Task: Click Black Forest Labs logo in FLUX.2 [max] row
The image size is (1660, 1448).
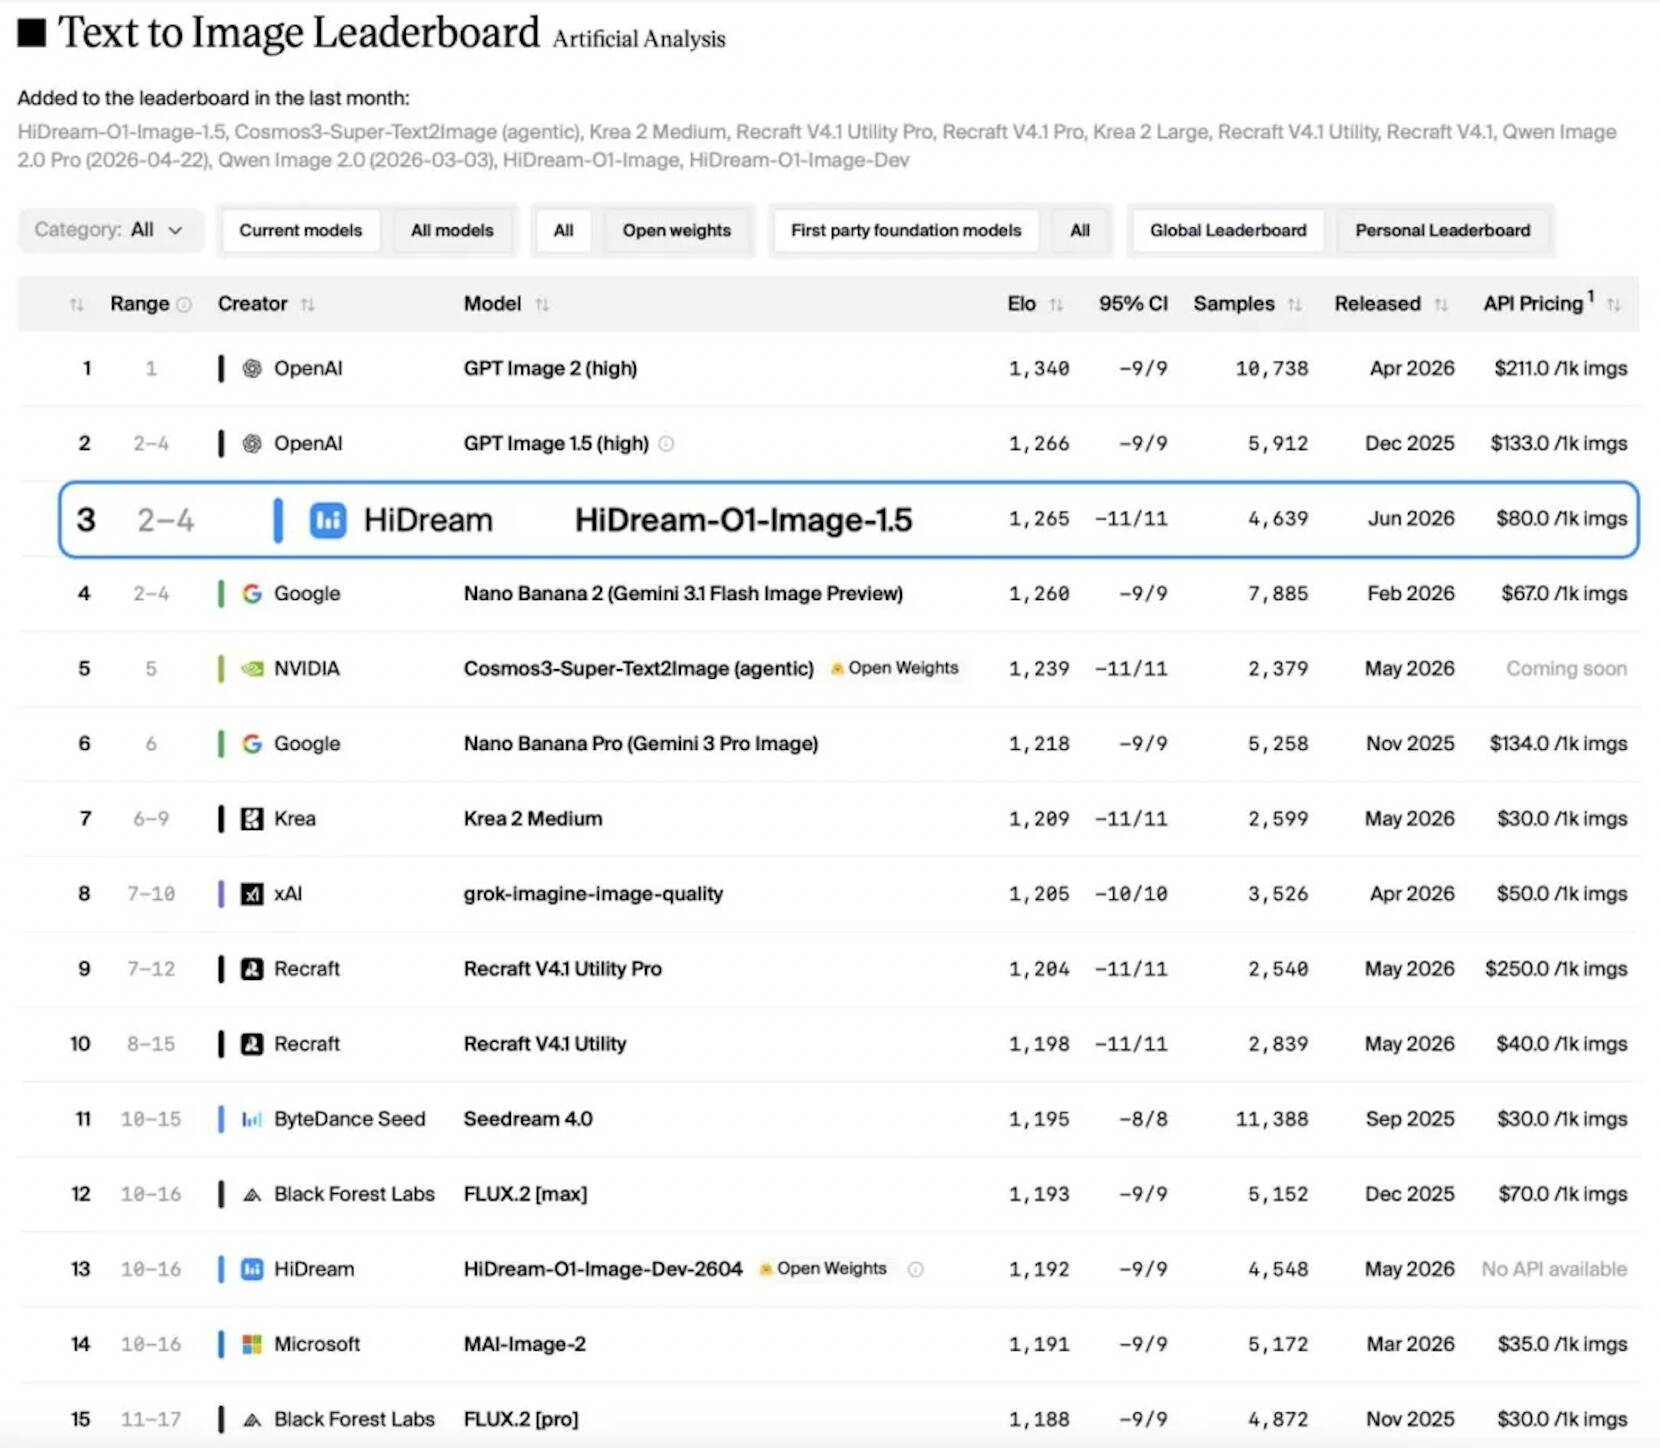Action: (252, 1194)
